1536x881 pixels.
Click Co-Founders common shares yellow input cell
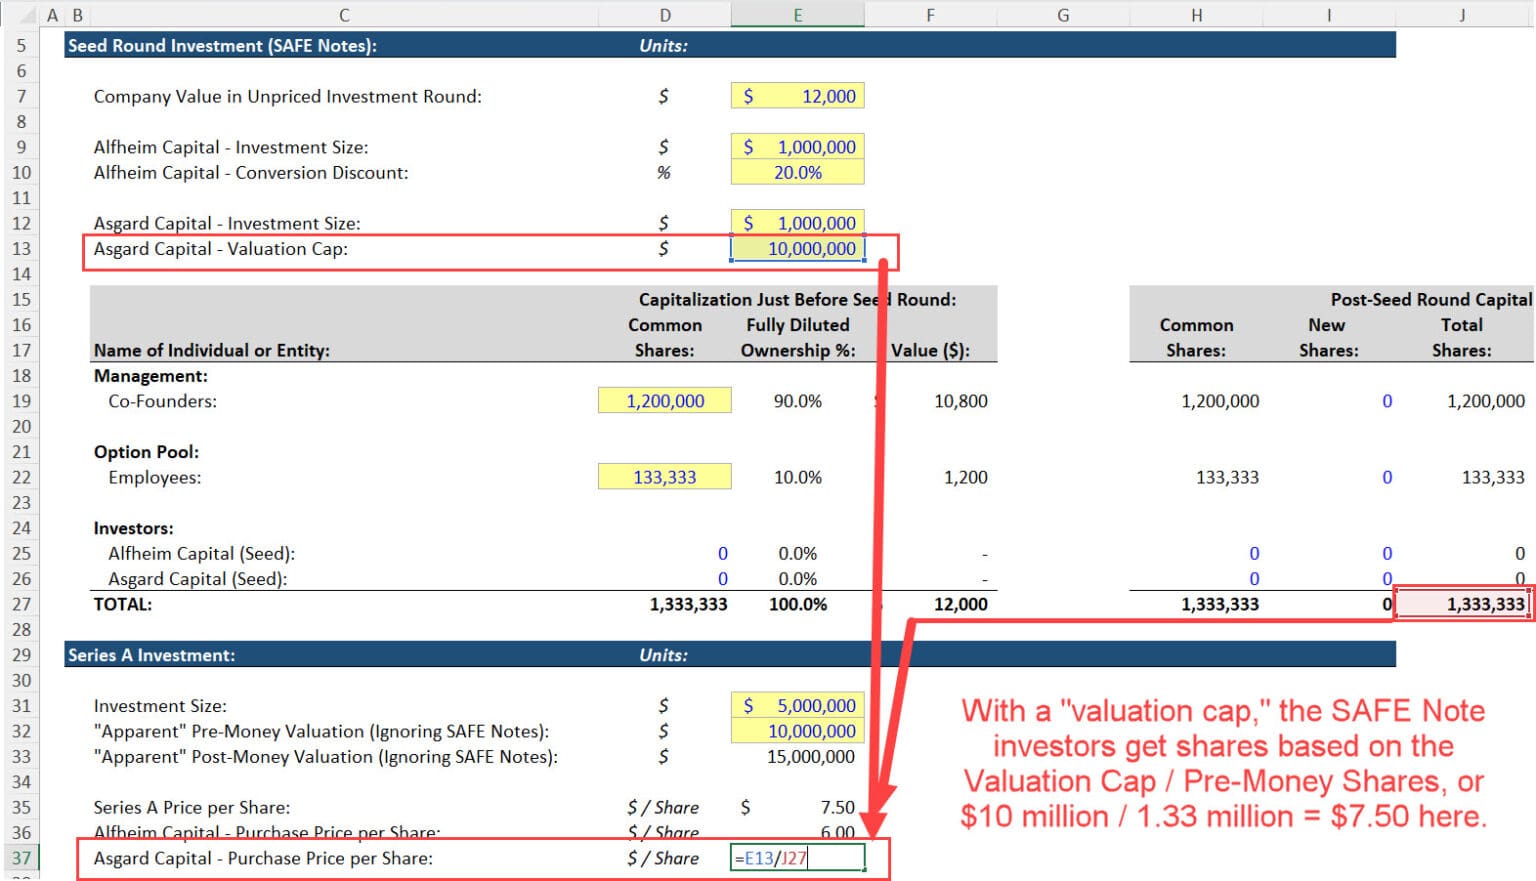[x=664, y=401]
